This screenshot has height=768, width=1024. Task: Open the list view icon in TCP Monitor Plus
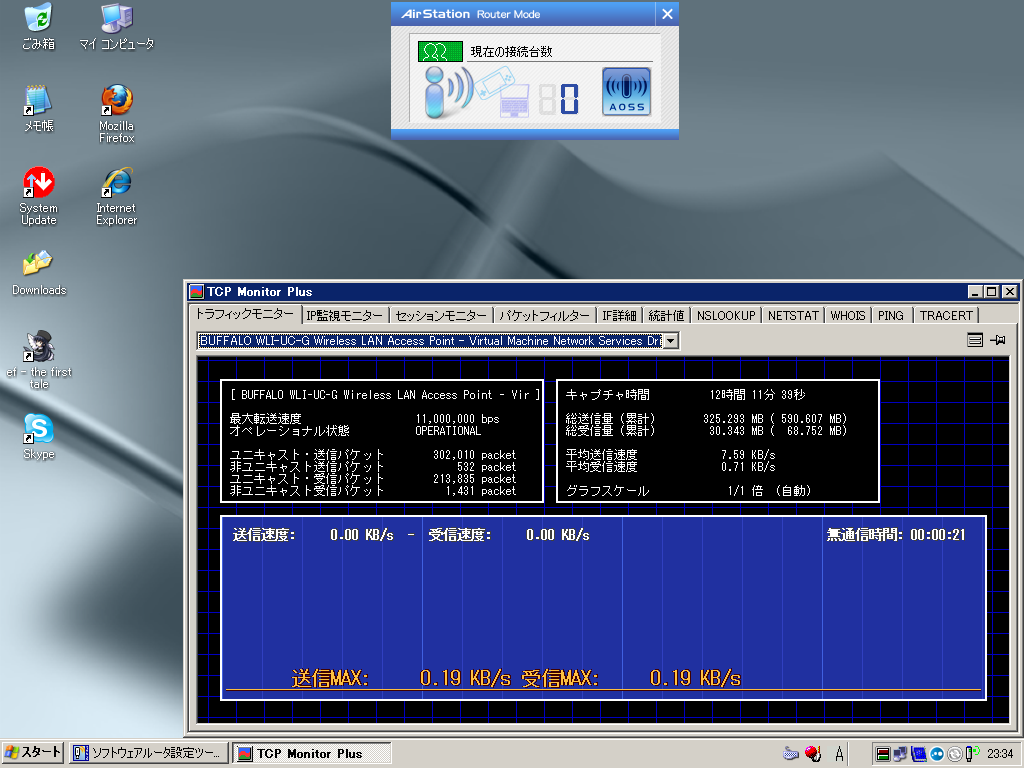coord(975,340)
